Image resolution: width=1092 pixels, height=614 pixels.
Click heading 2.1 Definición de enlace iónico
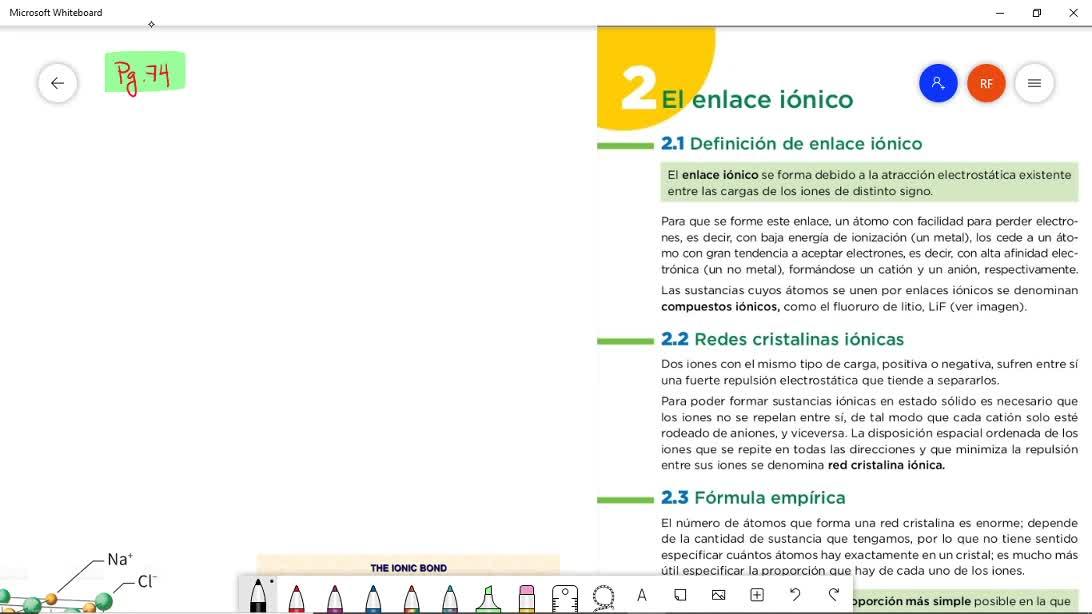[x=792, y=143]
